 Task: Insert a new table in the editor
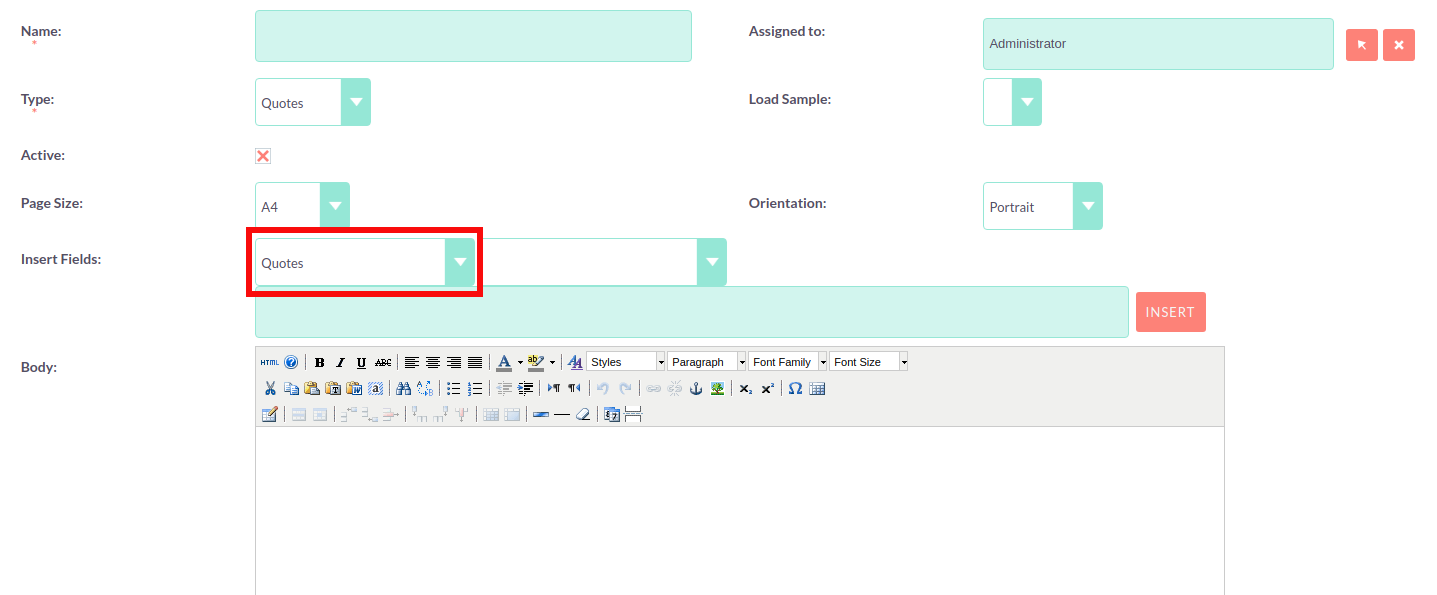click(x=818, y=388)
